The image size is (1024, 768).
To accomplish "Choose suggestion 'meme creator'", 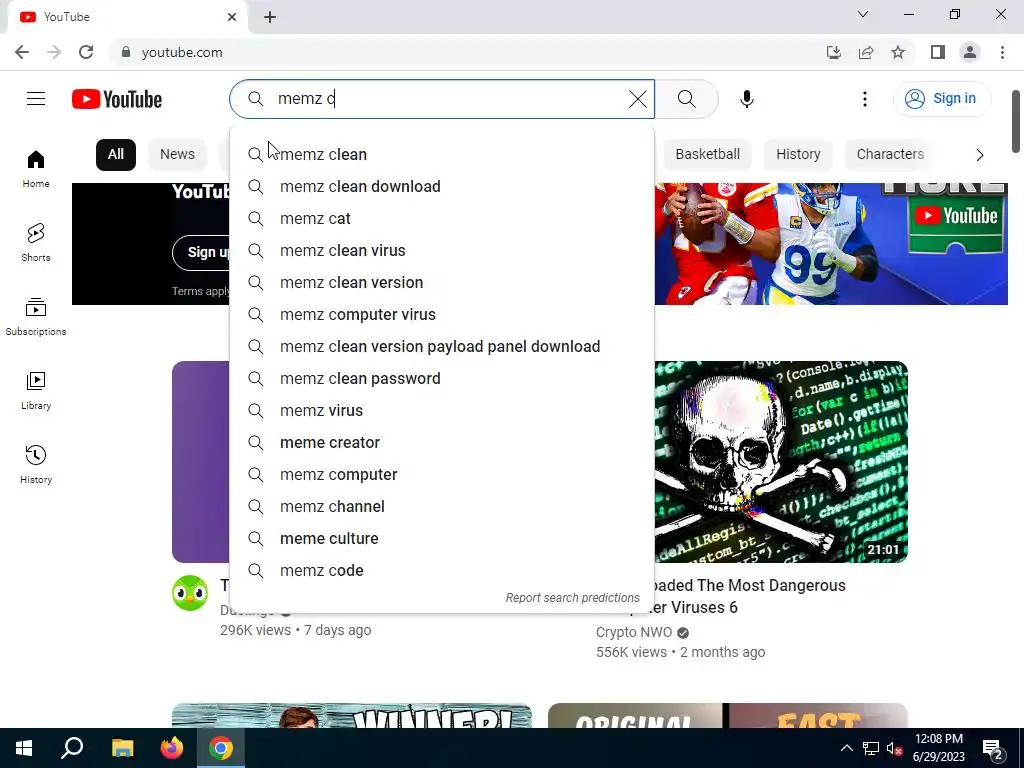I will [441, 442].
